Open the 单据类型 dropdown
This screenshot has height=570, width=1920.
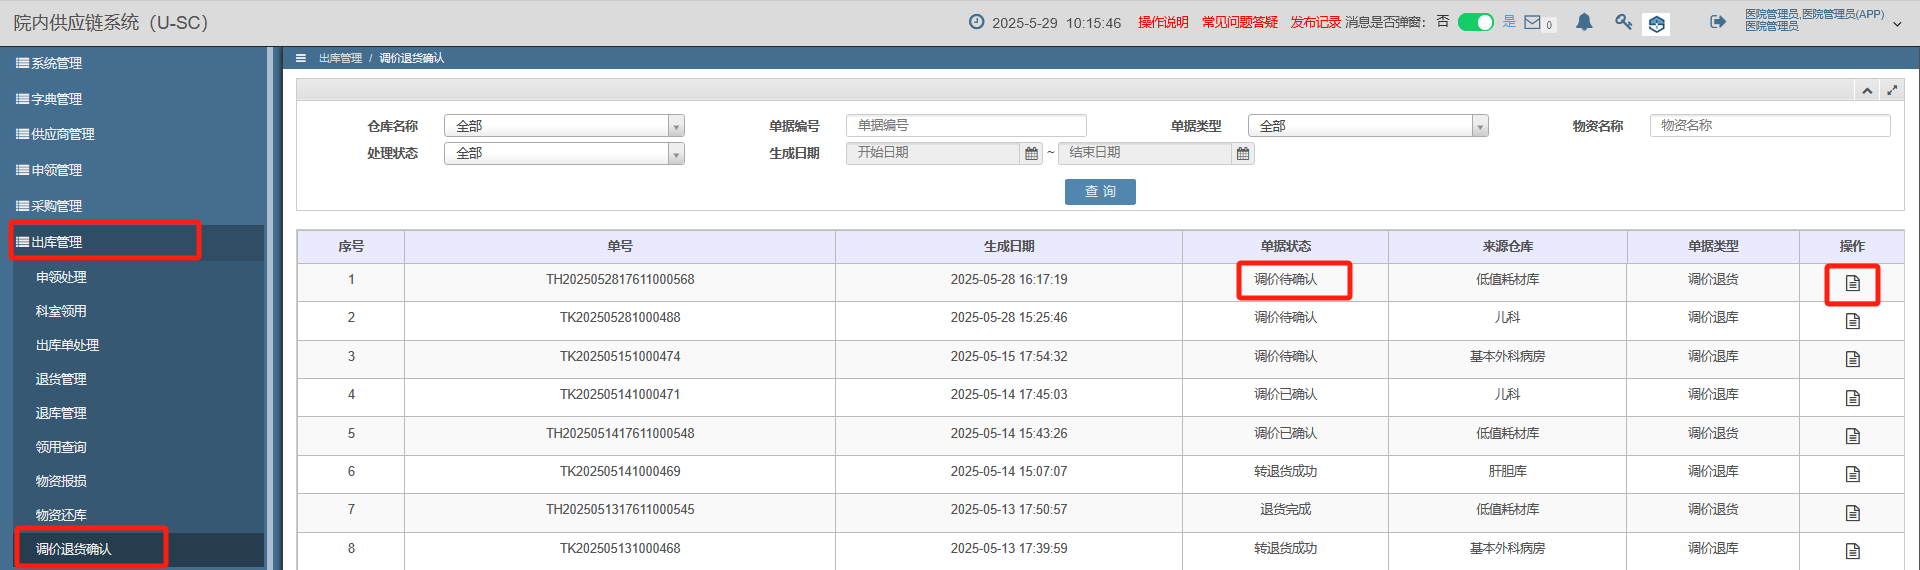pyautogui.click(x=1368, y=126)
